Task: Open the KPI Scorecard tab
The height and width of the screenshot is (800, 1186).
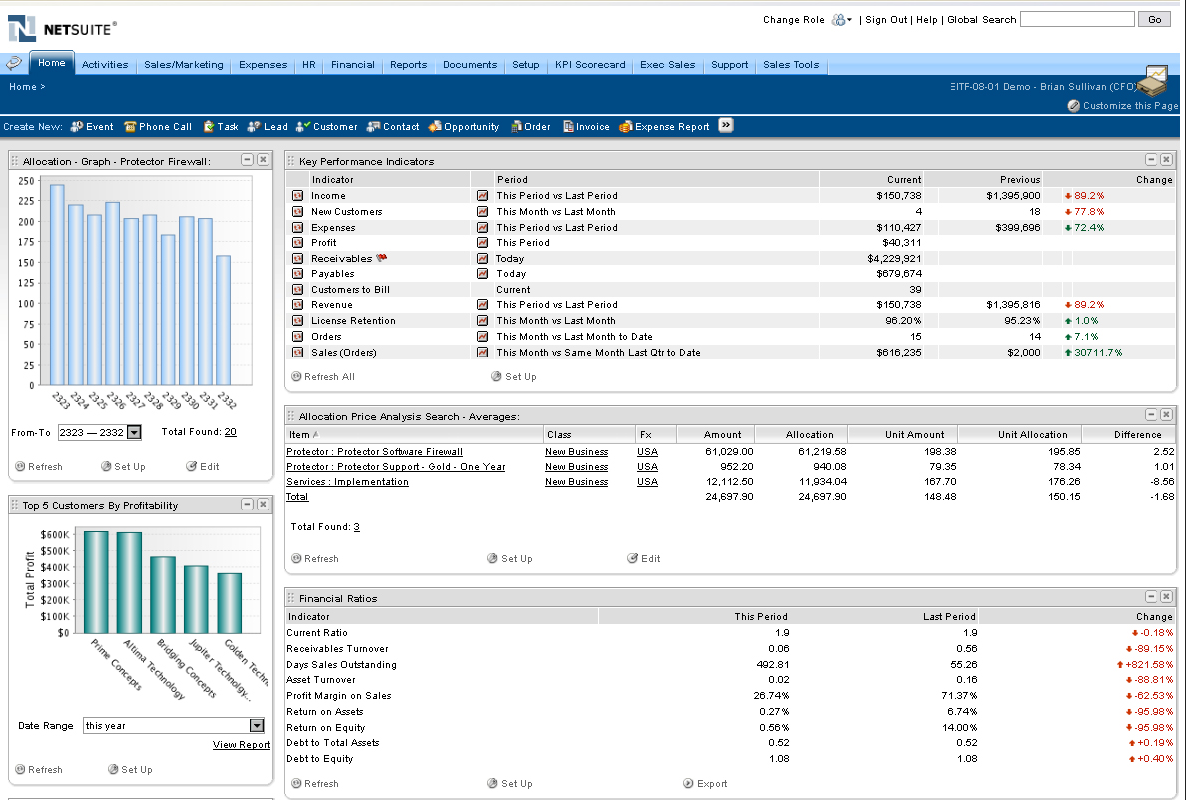Action: (590, 64)
